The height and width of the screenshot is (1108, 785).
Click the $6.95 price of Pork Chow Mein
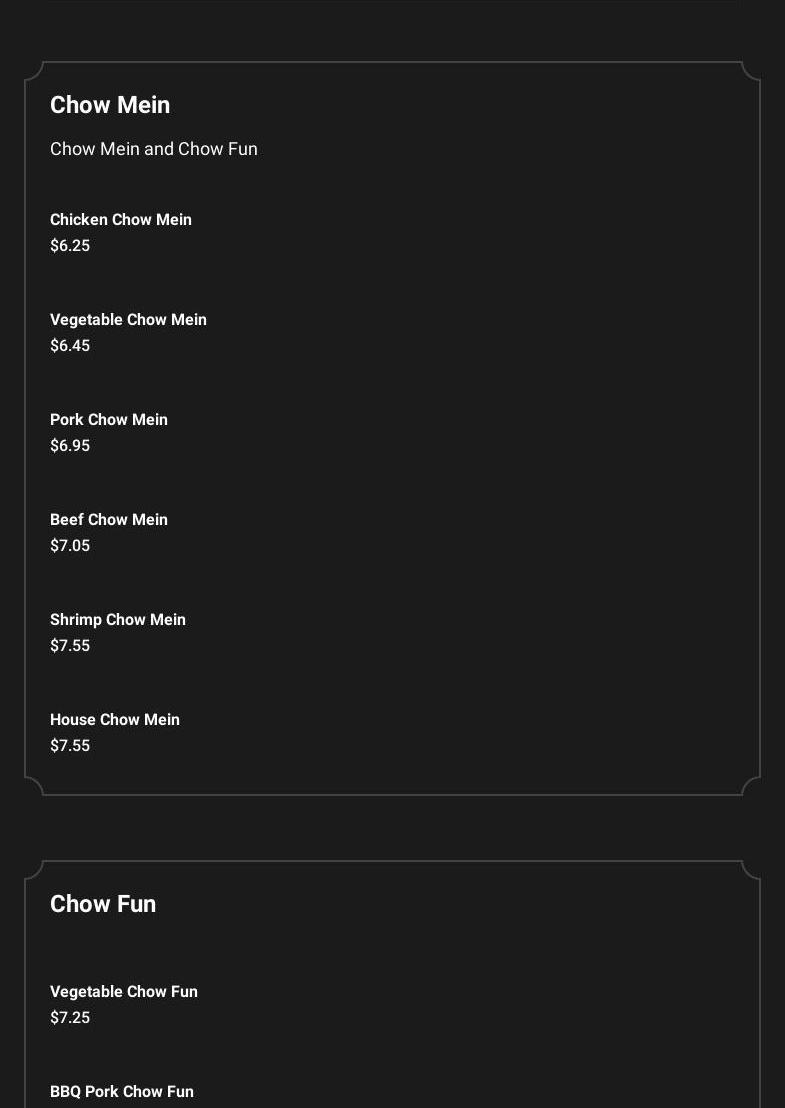pyautogui.click(x=70, y=446)
